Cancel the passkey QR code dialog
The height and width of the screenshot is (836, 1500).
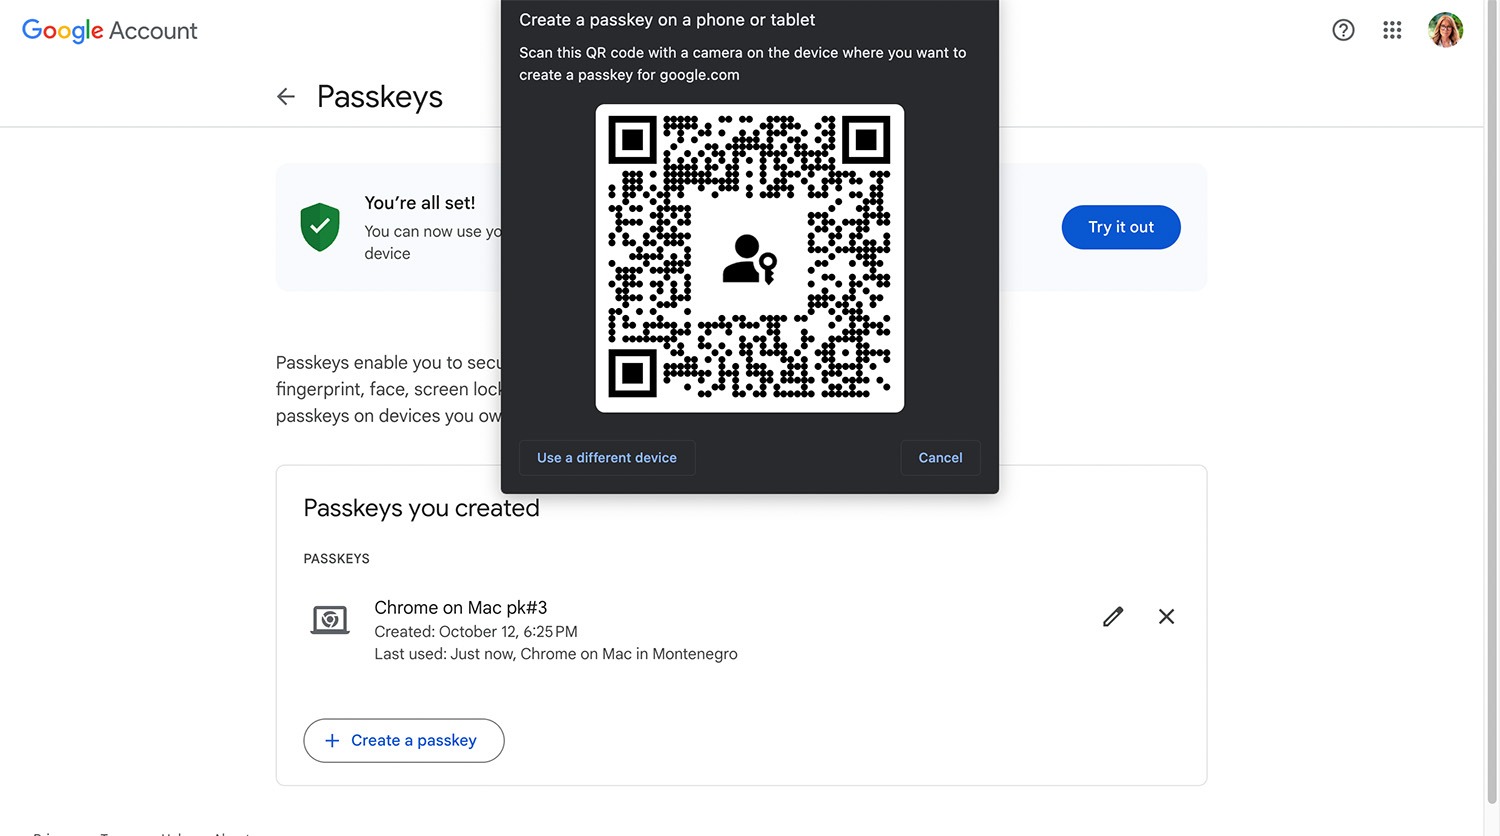pyautogui.click(x=940, y=458)
